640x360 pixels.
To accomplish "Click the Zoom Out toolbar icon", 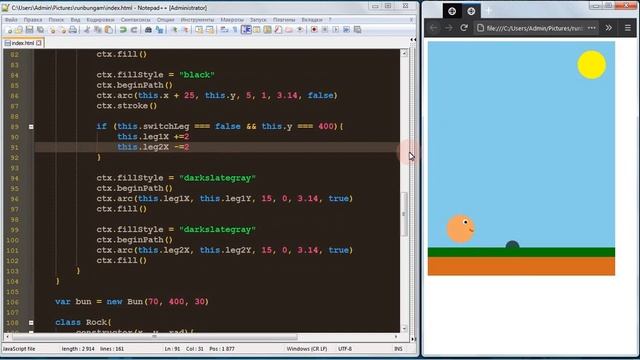I will coord(185,29).
